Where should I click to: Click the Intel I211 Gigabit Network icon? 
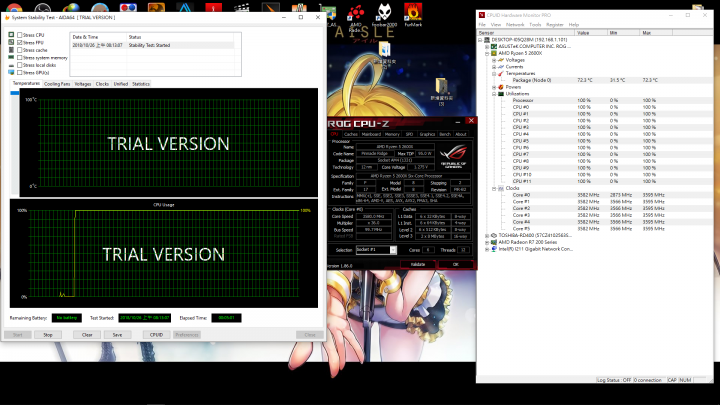(494, 249)
